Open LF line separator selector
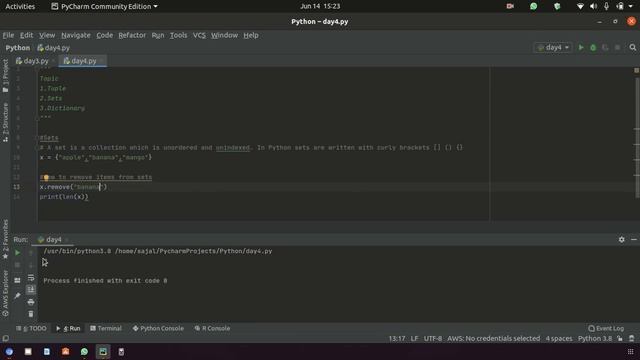The width and height of the screenshot is (640, 360). tap(414, 338)
